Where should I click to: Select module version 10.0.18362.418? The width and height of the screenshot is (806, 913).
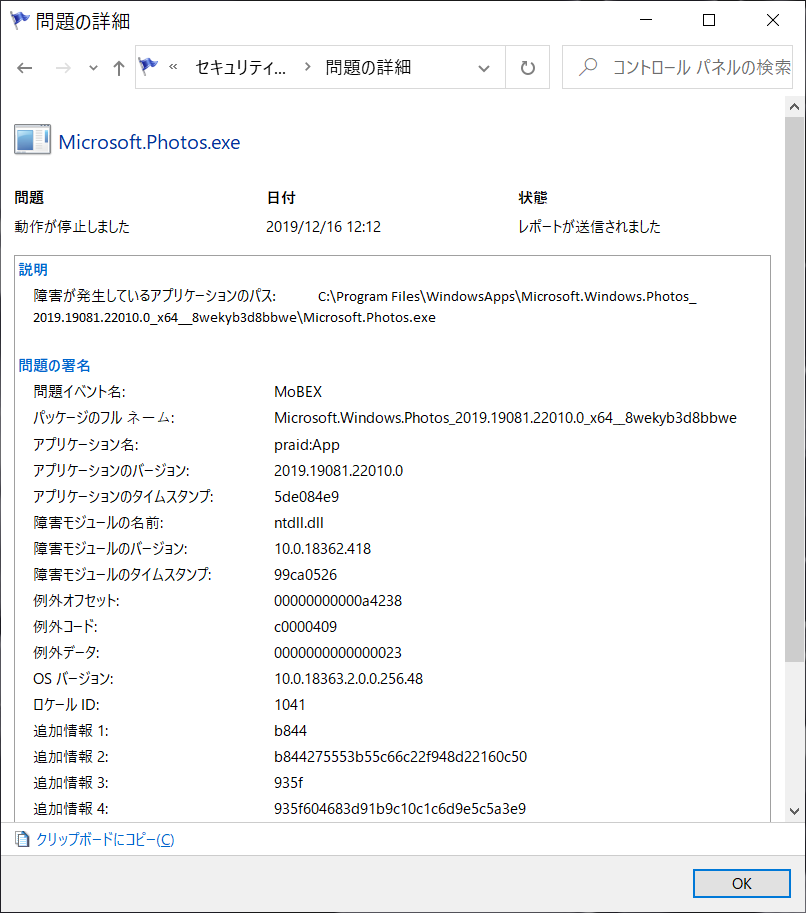coord(323,548)
